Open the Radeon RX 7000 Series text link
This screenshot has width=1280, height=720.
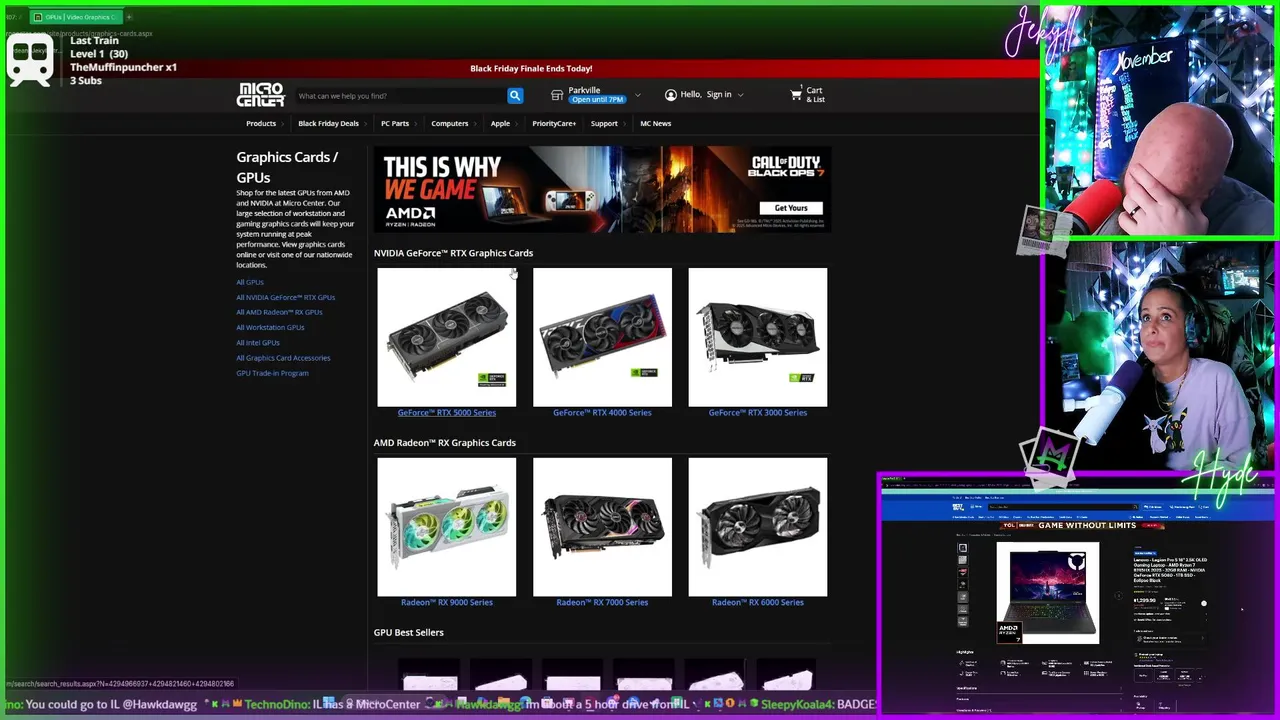pos(602,602)
